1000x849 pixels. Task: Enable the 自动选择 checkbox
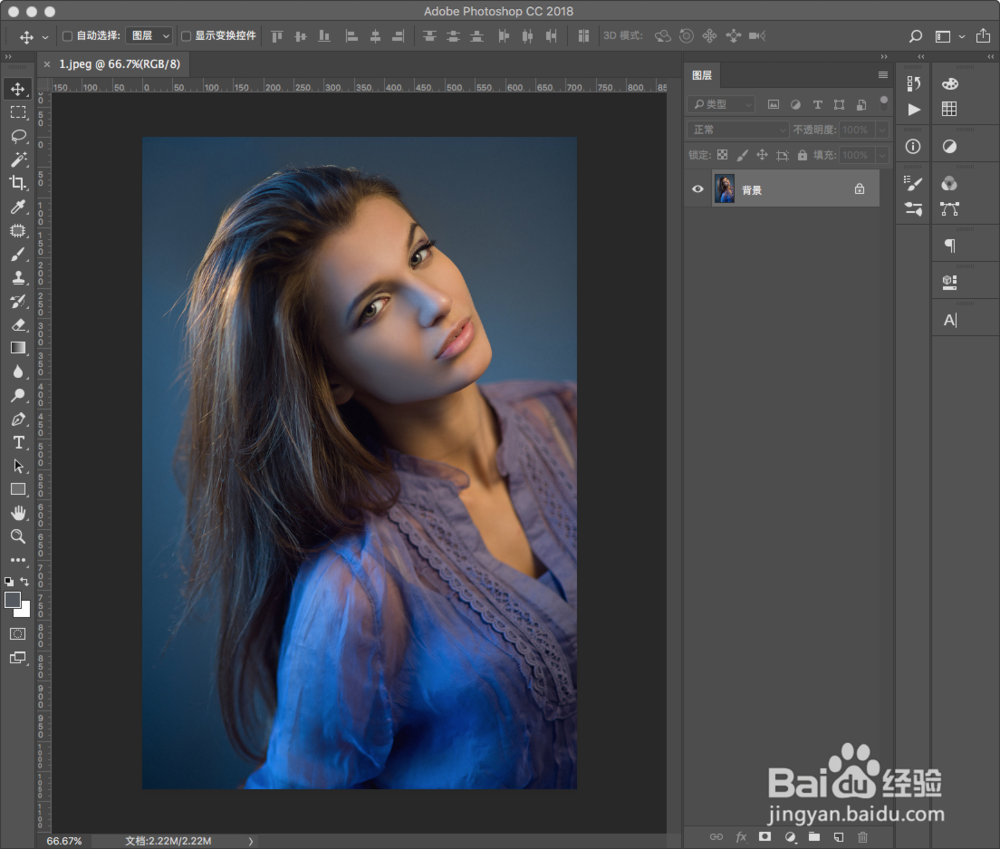click(66, 35)
